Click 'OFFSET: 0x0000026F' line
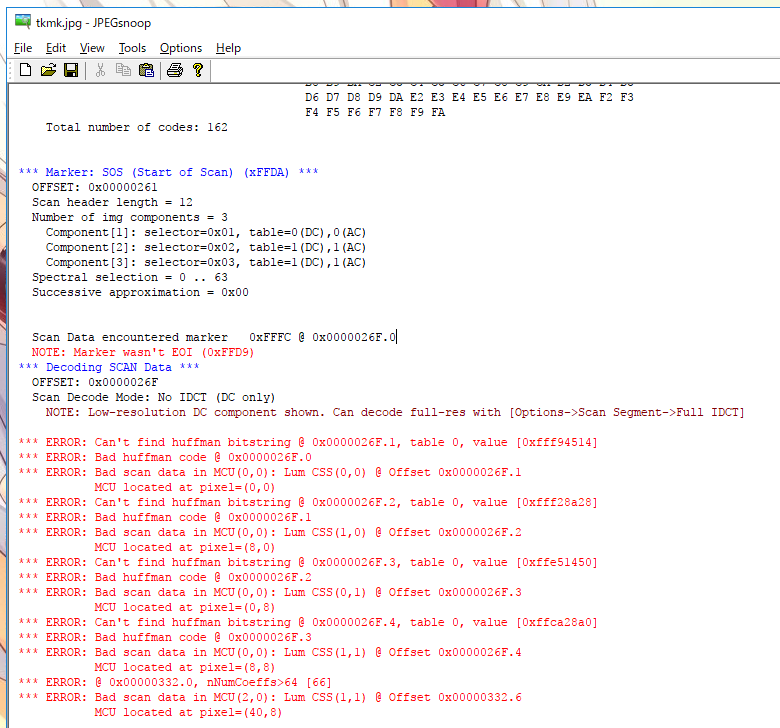 [x=95, y=382]
